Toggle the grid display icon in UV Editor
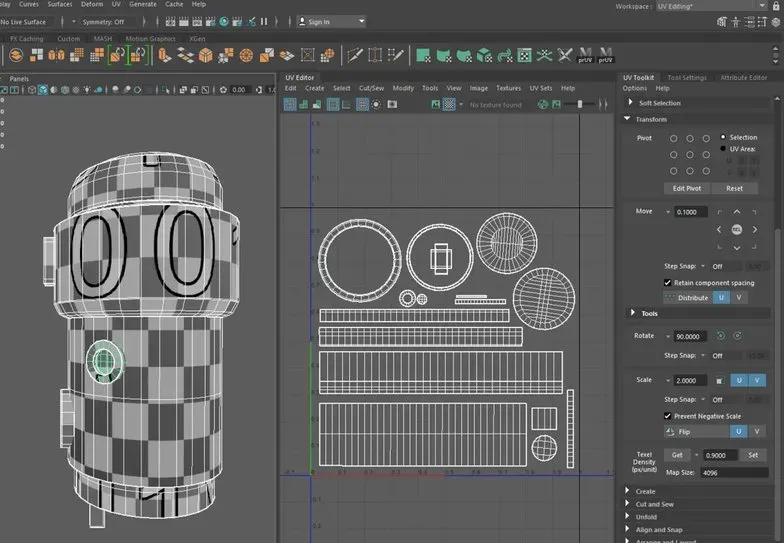Viewport: 784px width, 543px height. [362, 104]
